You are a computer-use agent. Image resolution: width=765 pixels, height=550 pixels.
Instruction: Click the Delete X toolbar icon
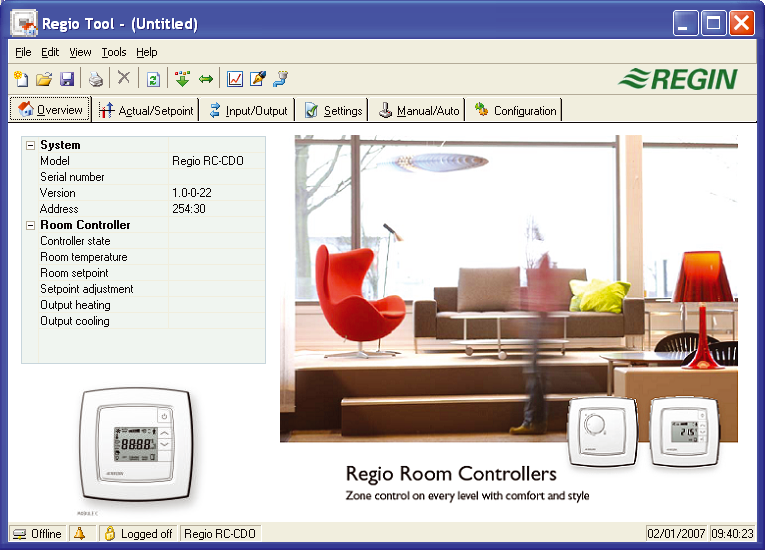tap(124, 78)
